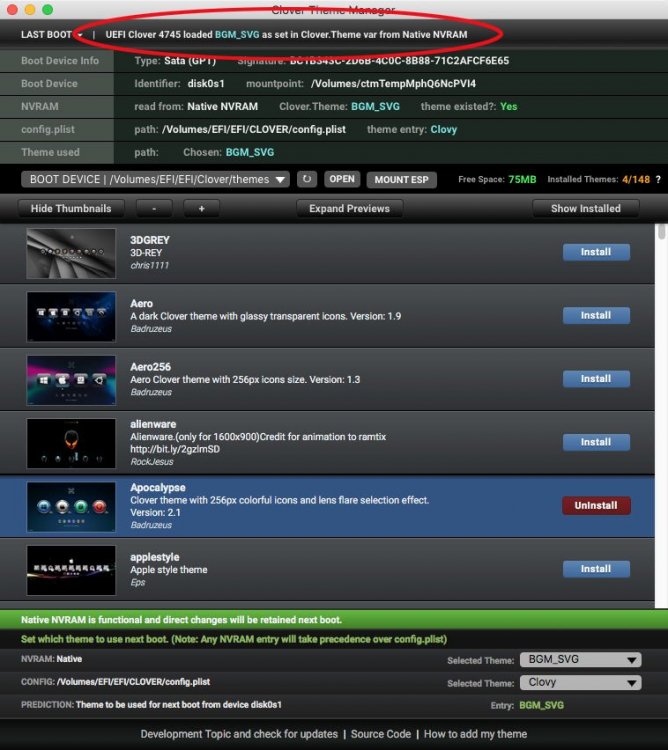
Task: Open the NVRAM Selected Theme BGM_SVG dropdown
Action: 580,660
